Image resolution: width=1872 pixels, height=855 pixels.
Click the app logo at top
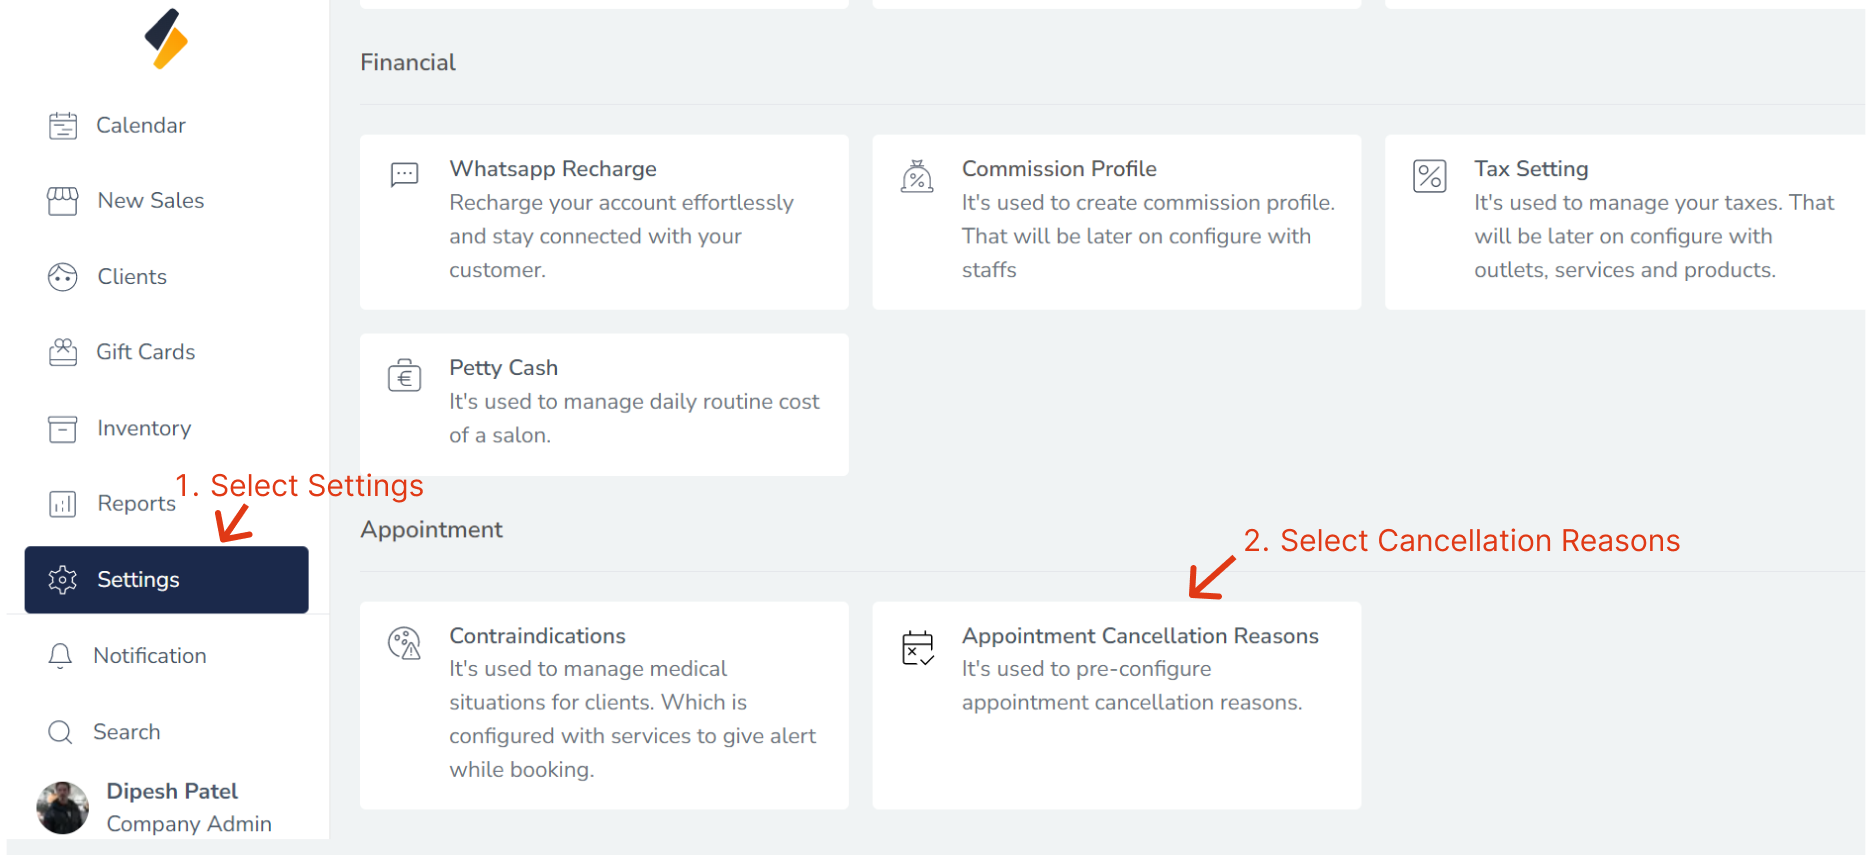[166, 39]
